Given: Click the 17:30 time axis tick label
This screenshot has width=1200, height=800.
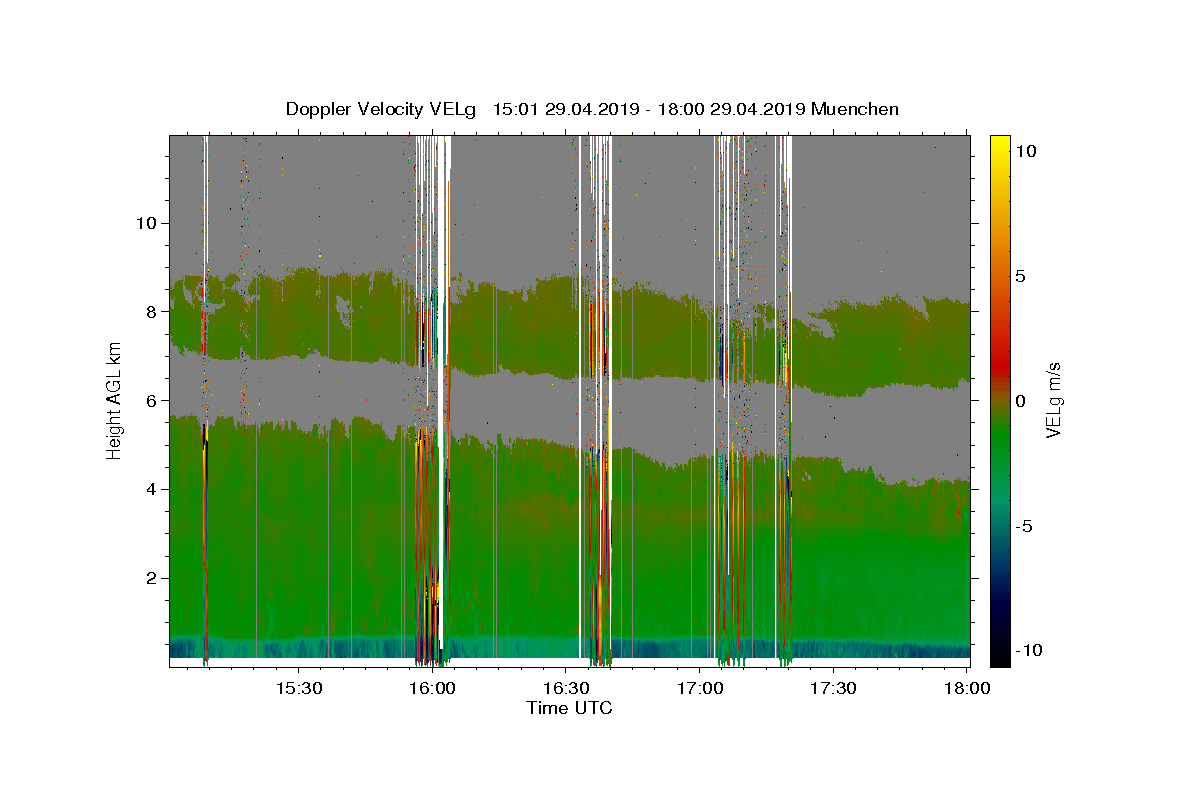Looking at the screenshot, I should [x=833, y=689].
